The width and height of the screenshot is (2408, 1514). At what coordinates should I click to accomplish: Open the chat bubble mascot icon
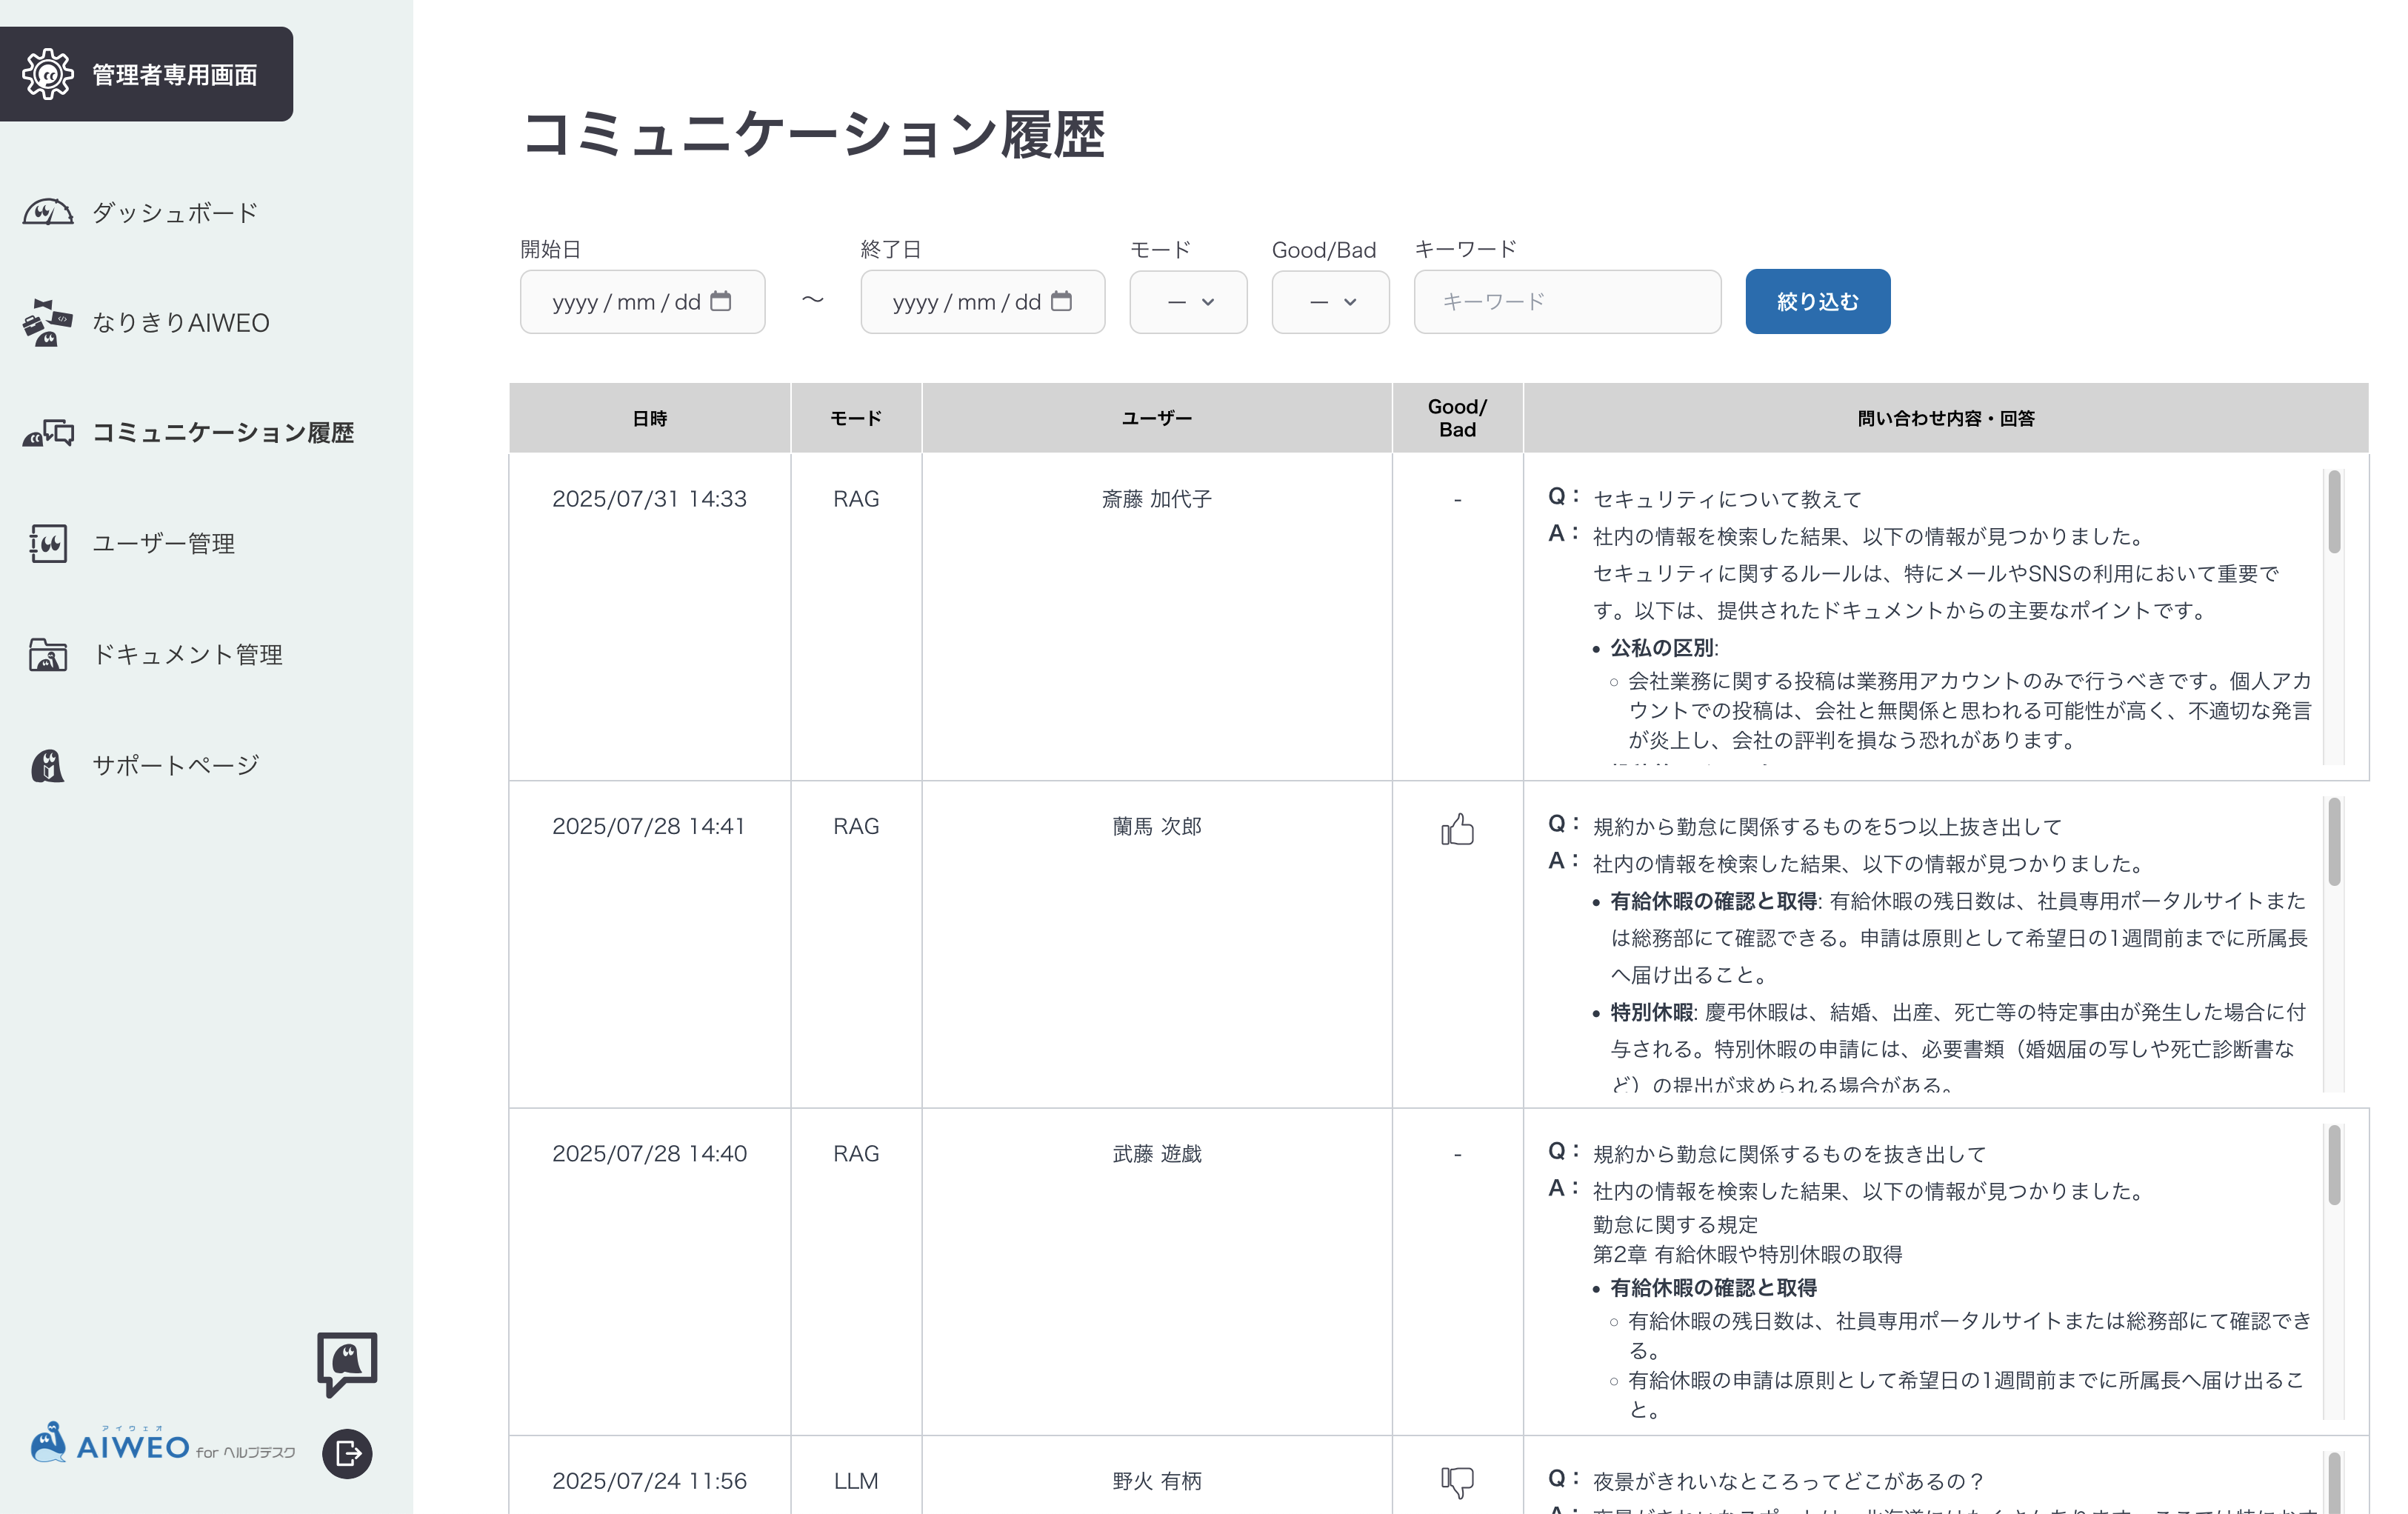pos(347,1363)
